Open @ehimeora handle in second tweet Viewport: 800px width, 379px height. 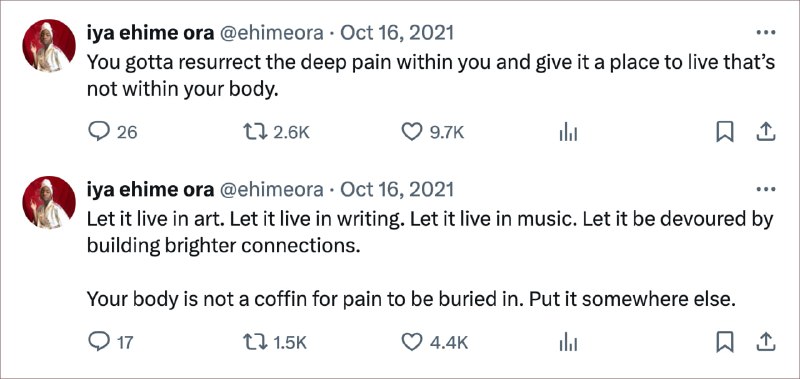click(271, 190)
